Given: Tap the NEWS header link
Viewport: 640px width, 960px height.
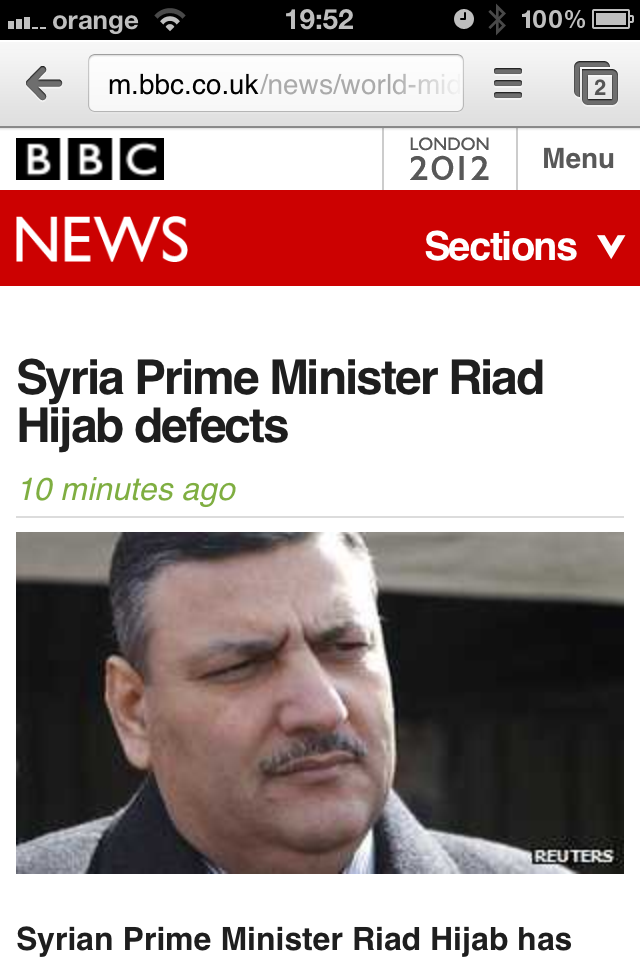Looking at the screenshot, I should pos(102,239).
